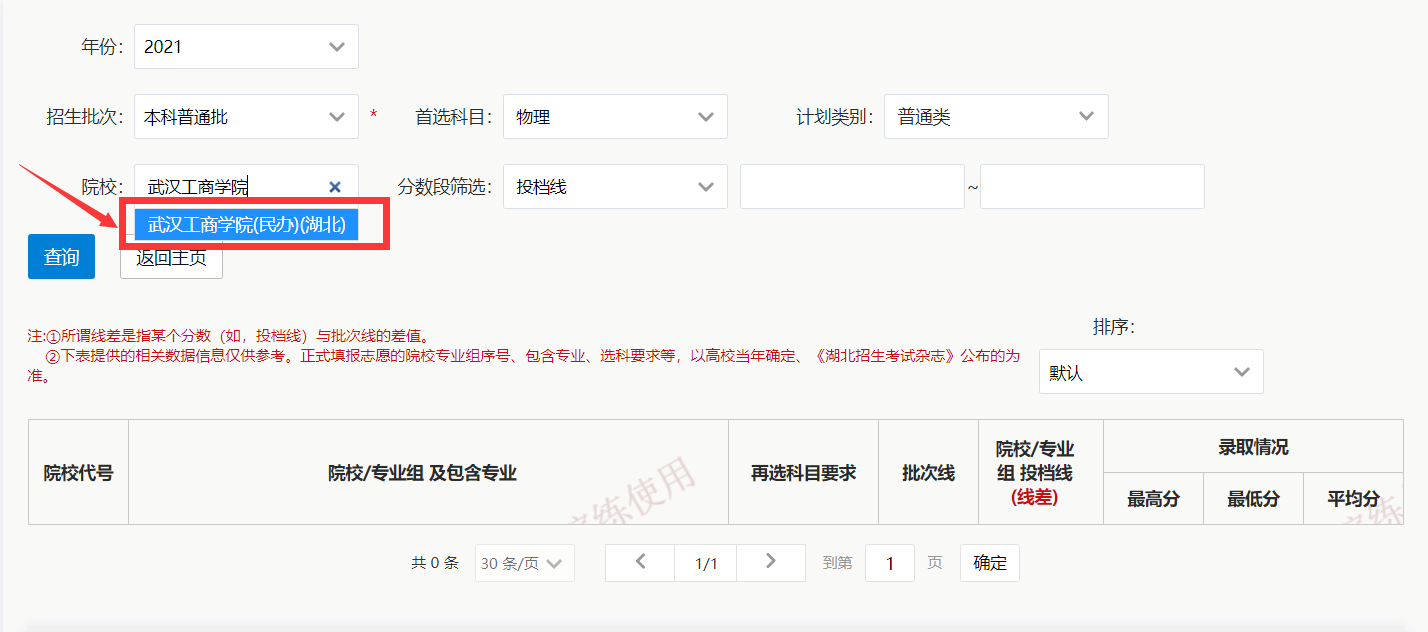This screenshot has height=632, width=1428.
Task: Open the 年份 dropdown arrow
Action: point(335,46)
